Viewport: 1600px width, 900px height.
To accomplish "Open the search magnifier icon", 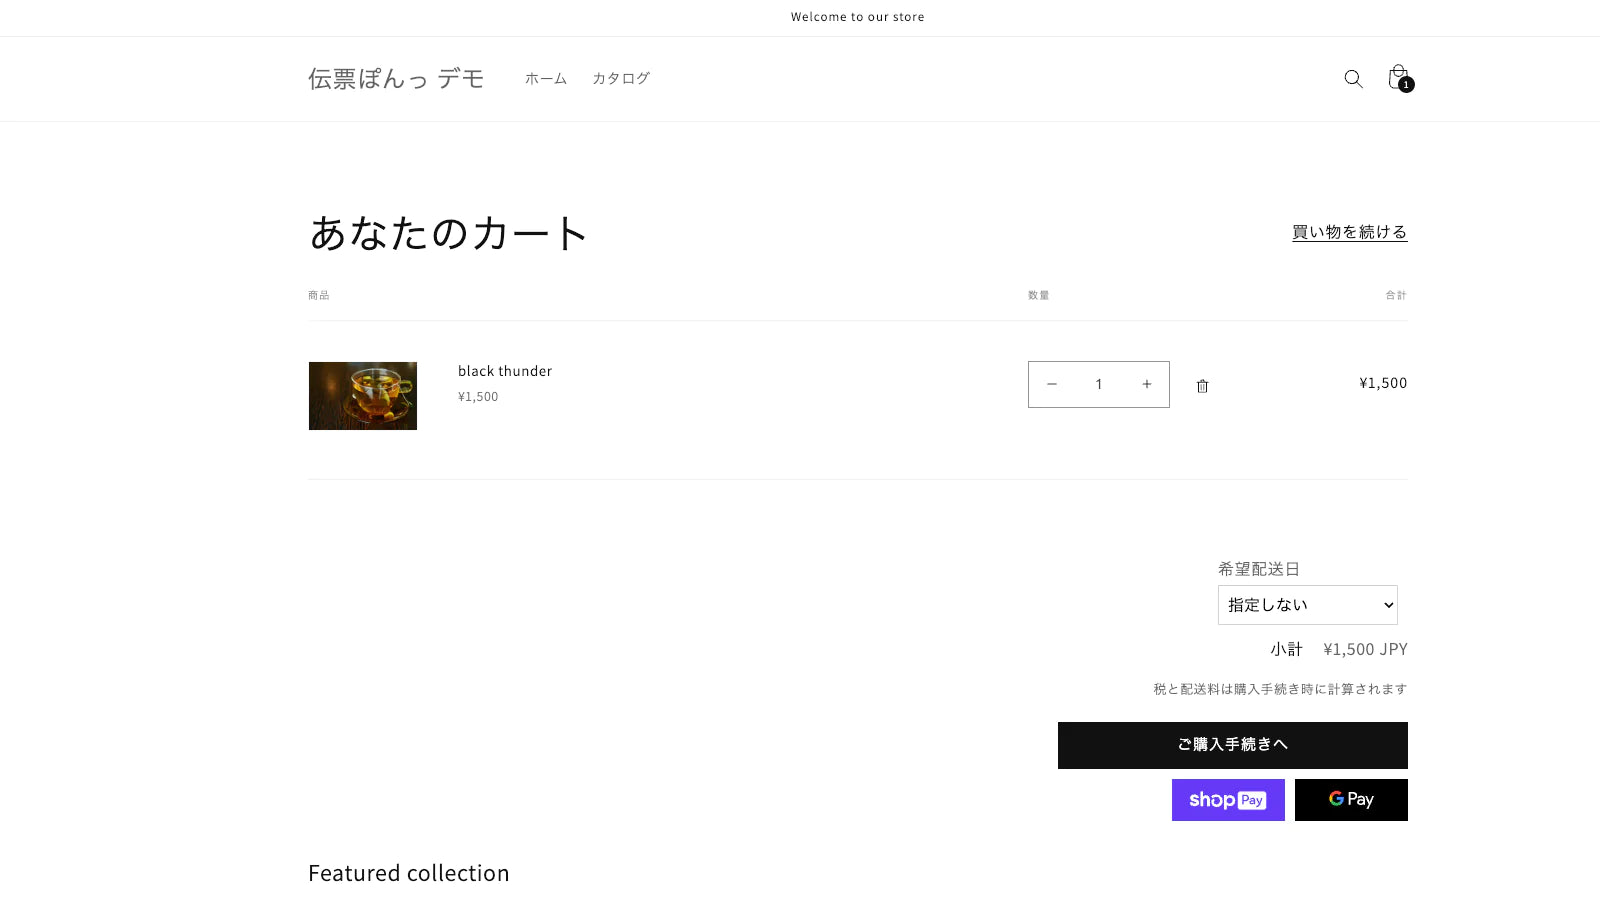I will click(x=1353, y=79).
